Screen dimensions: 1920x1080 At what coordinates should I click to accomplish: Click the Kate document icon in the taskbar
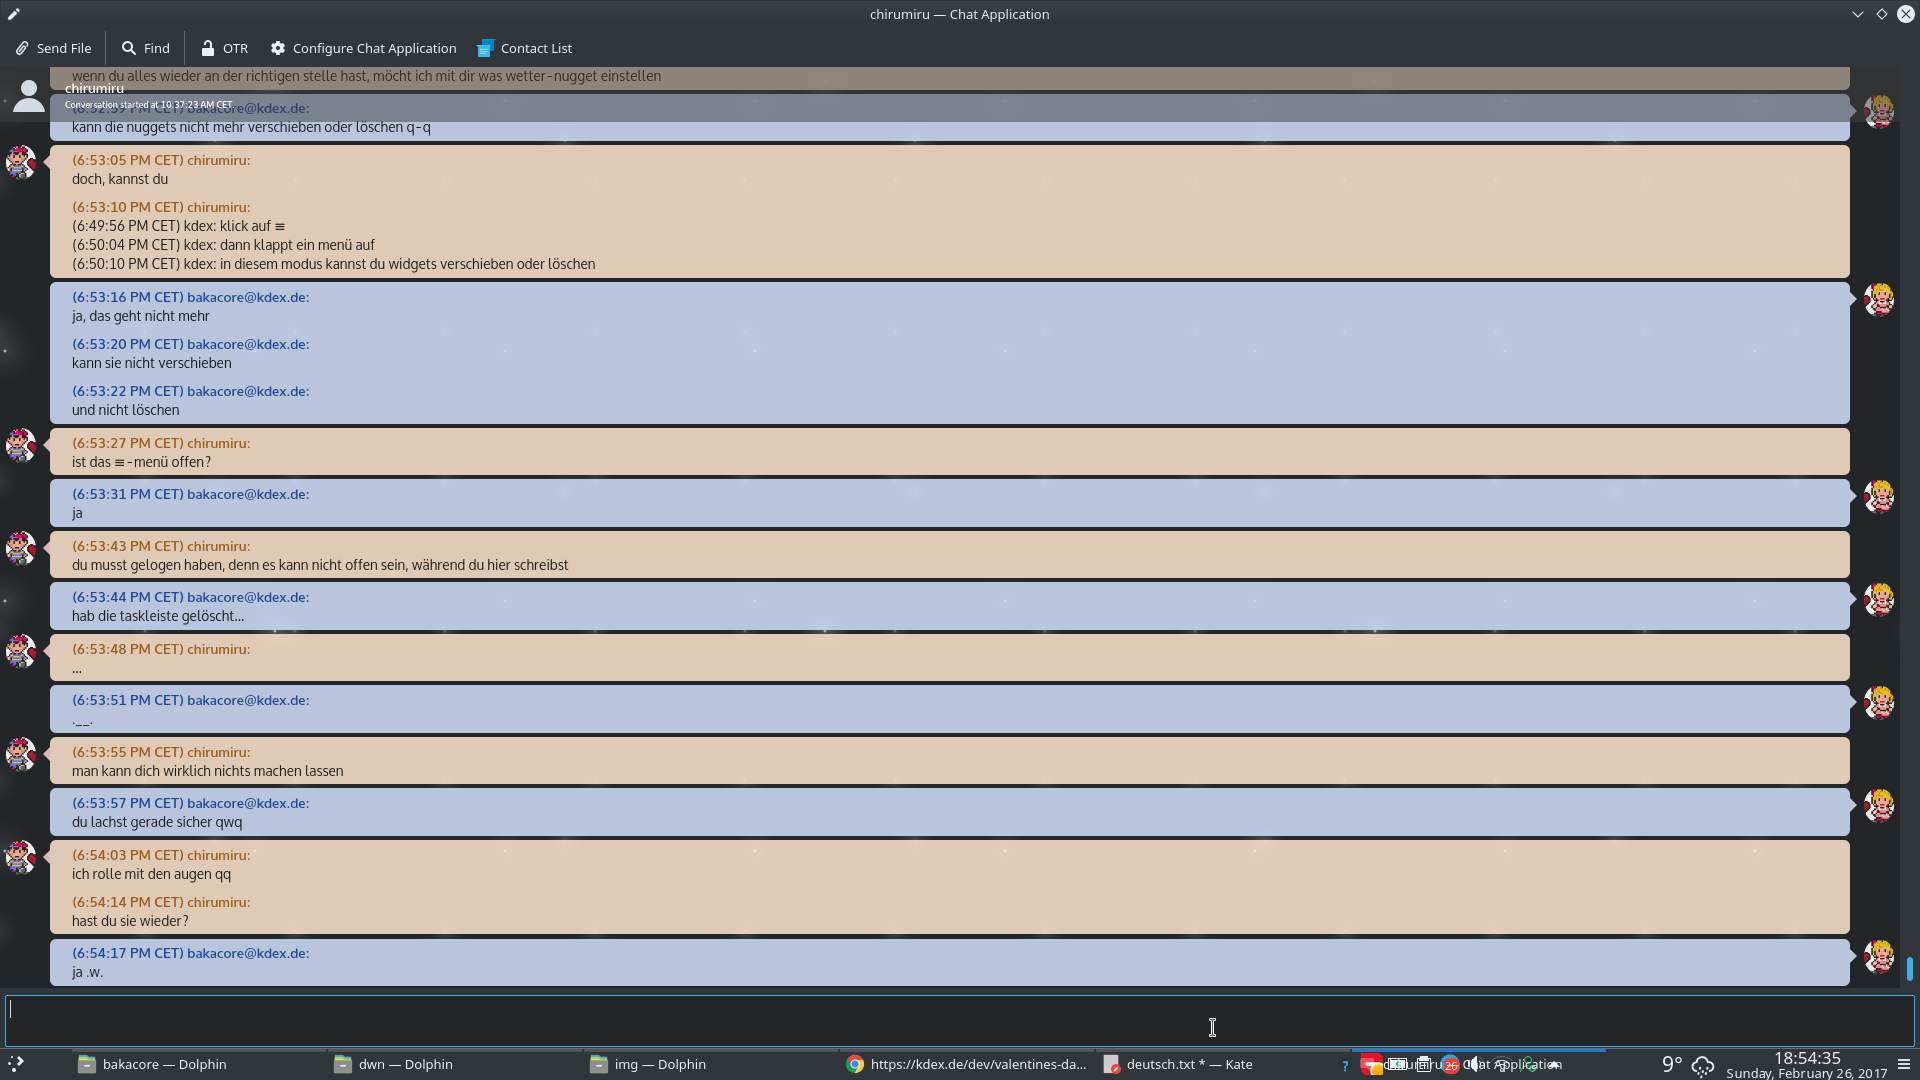(x=1111, y=1064)
